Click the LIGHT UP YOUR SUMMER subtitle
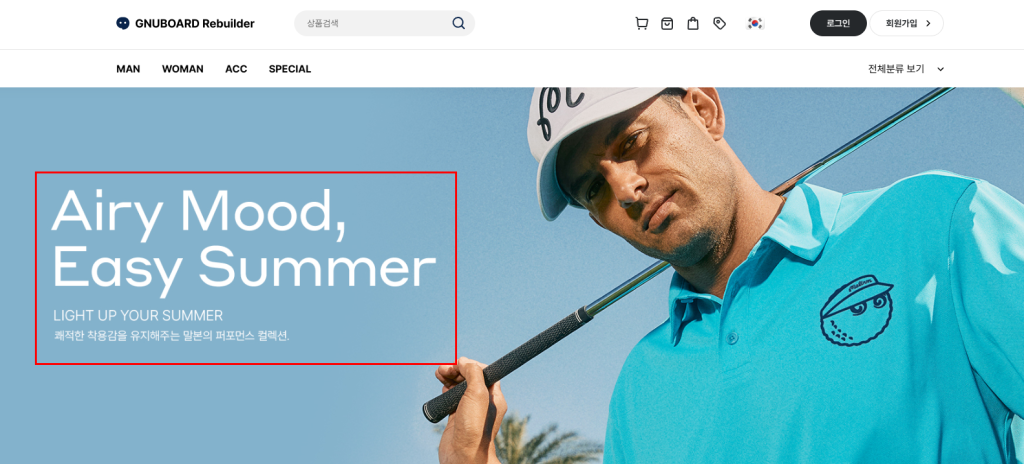Screen dimensions: 1024x464 pyautogui.click(x=138, y=316)
